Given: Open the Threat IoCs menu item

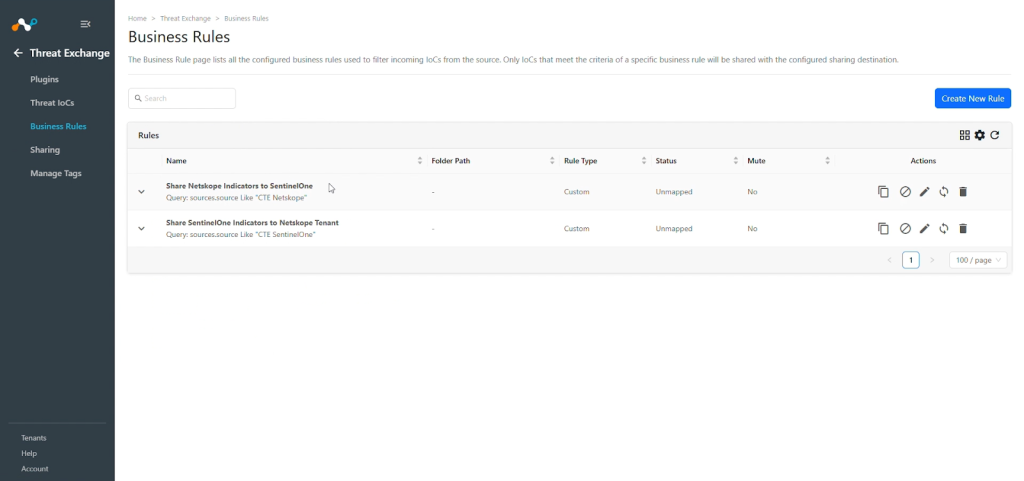Looking at the screenshot, I should 52,102.
